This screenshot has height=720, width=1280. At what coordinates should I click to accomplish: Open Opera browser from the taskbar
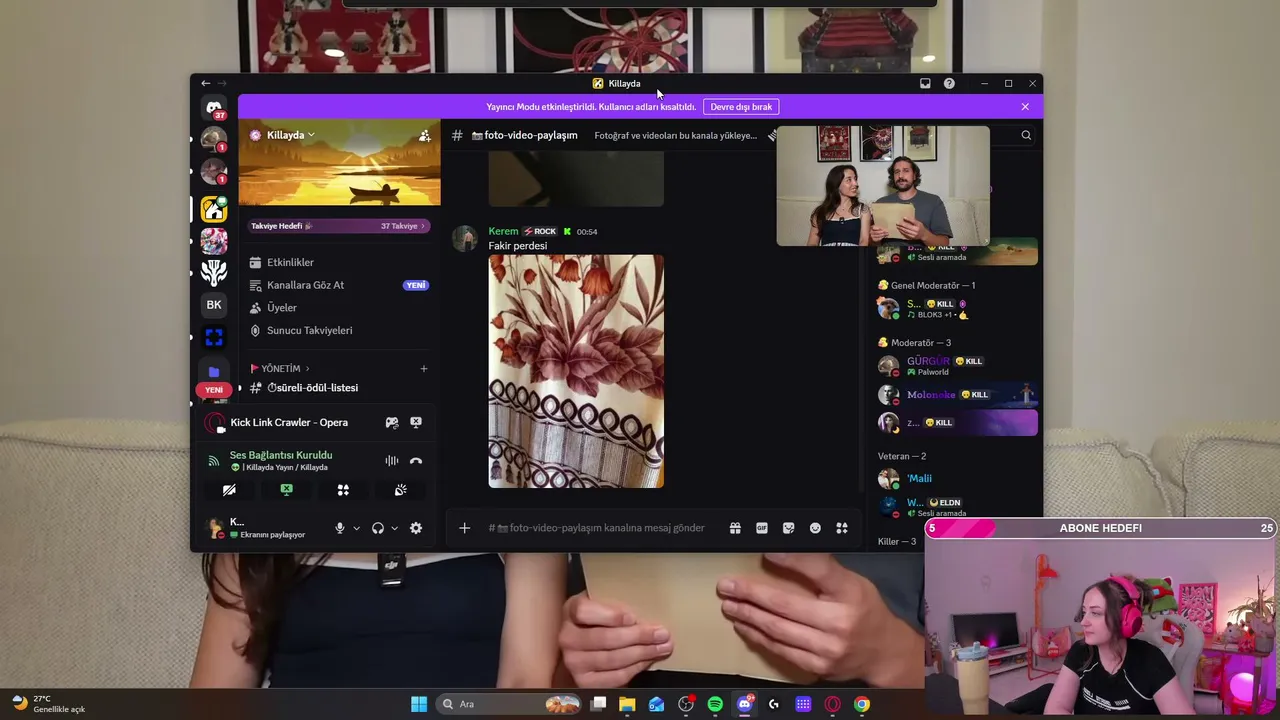tap(832, 704)
